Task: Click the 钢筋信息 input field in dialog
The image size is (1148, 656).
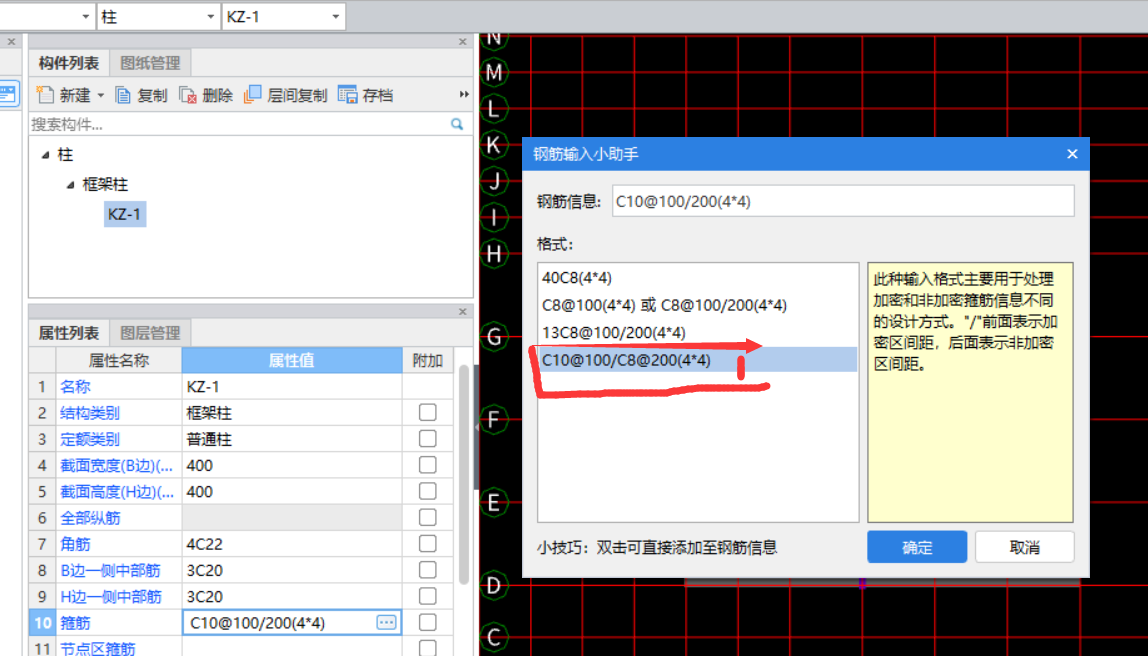Action: (x=843, y=201)
